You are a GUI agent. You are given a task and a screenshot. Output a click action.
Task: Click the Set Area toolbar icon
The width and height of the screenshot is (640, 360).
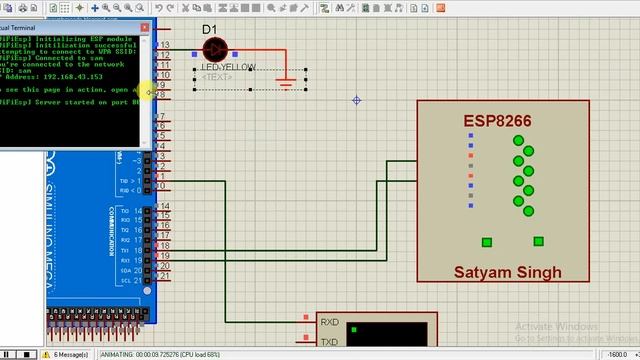click(x=34, y=8)
